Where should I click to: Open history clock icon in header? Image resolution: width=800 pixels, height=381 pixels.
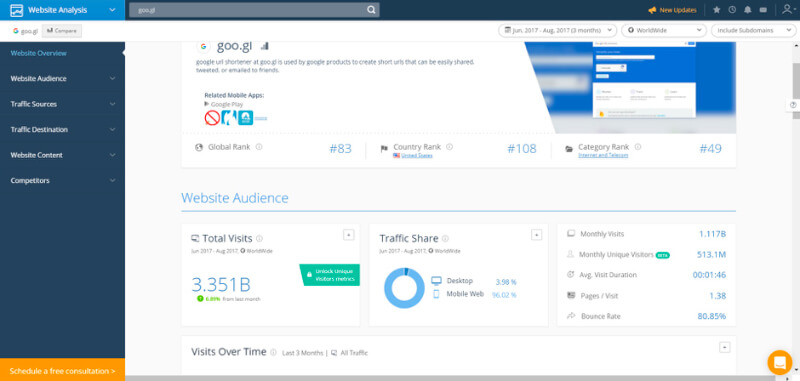[x=732, y=10]
